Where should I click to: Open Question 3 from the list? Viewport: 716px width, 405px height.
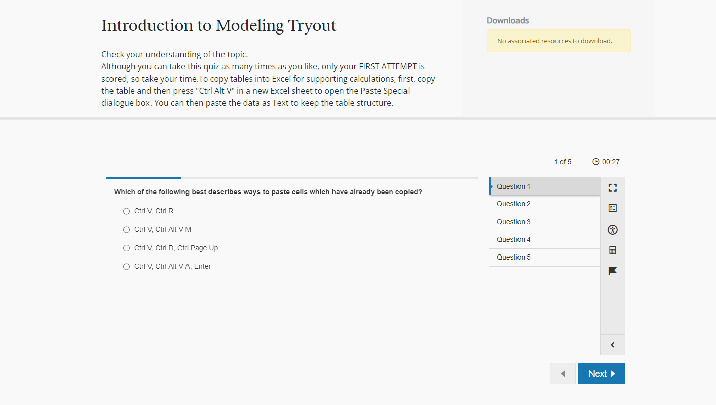tap(543, 221)
